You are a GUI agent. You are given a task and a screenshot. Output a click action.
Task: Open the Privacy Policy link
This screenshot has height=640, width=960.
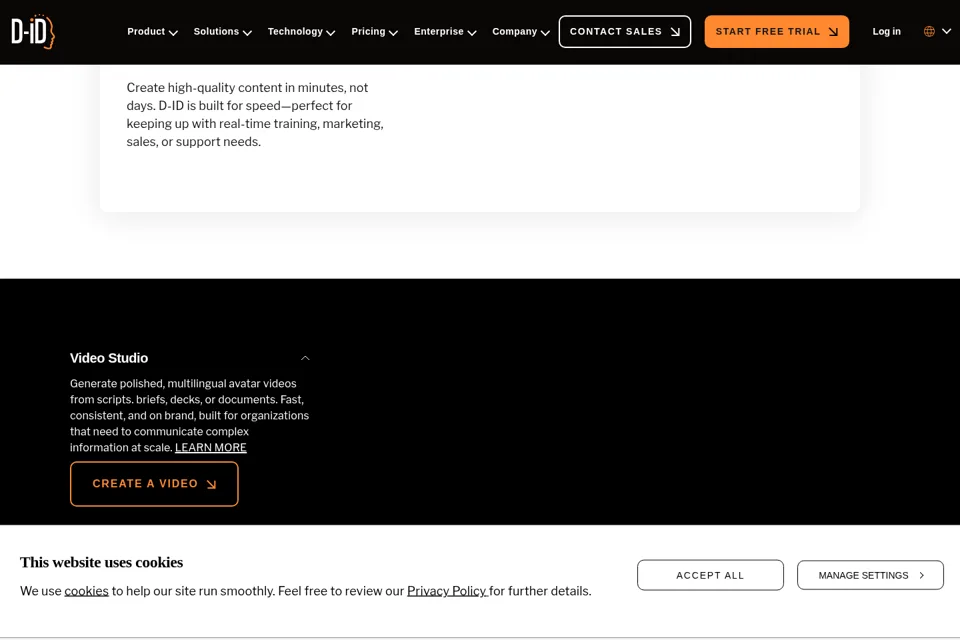(x=447, y=591)
